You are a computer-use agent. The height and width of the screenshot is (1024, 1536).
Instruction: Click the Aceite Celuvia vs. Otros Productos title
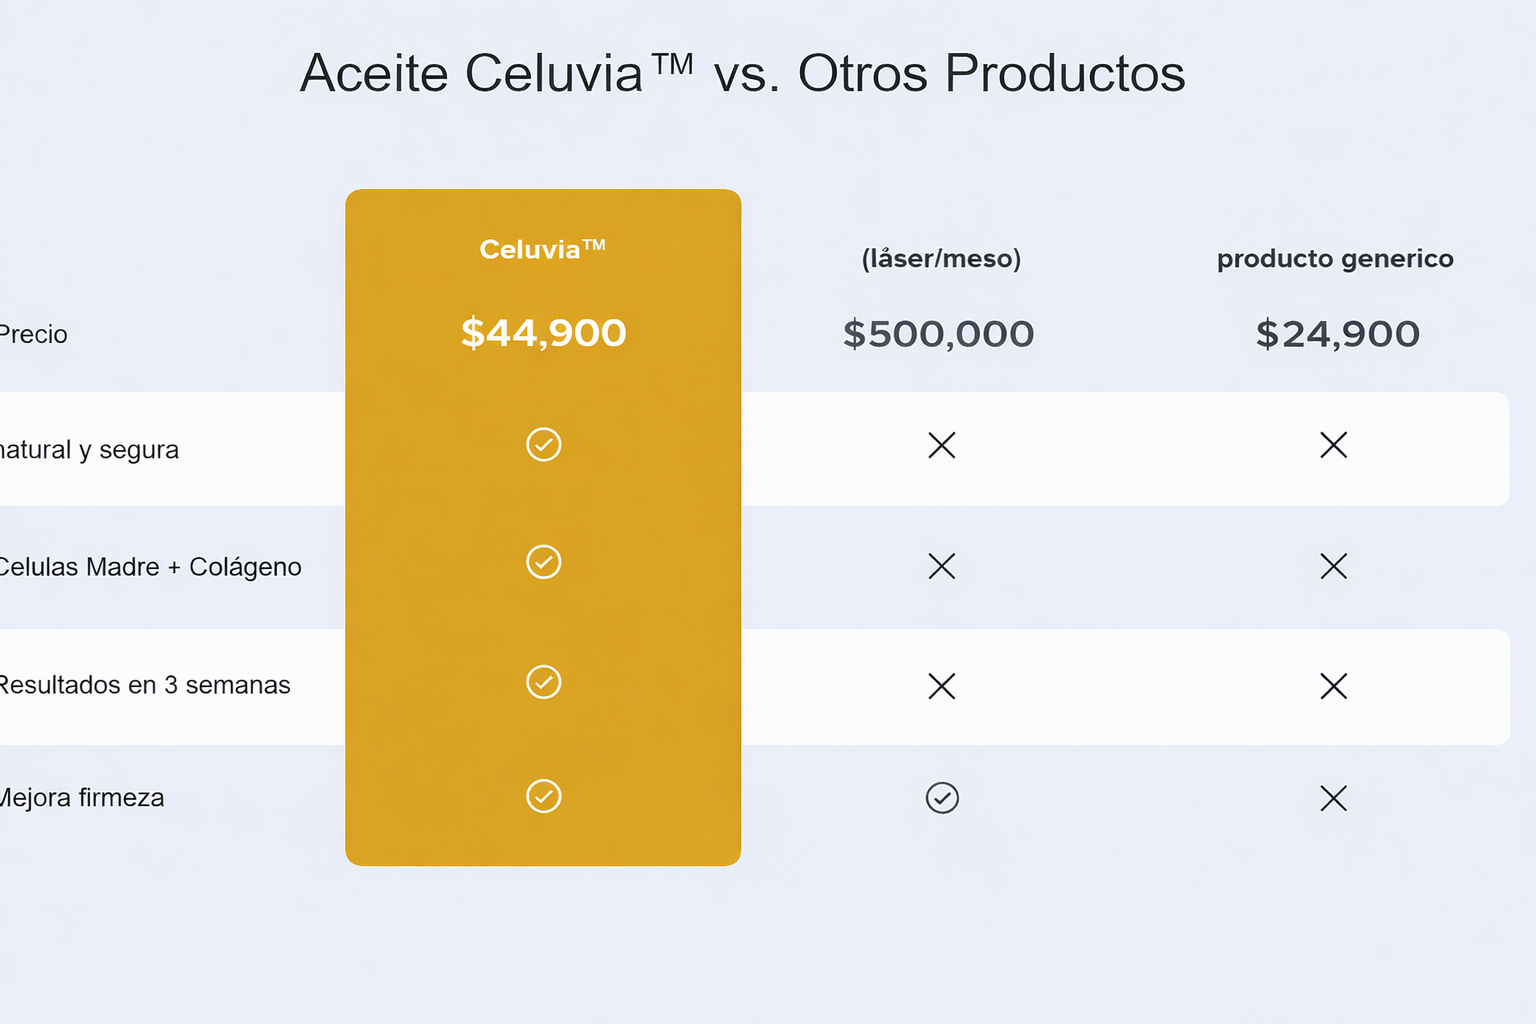[742, 73]
